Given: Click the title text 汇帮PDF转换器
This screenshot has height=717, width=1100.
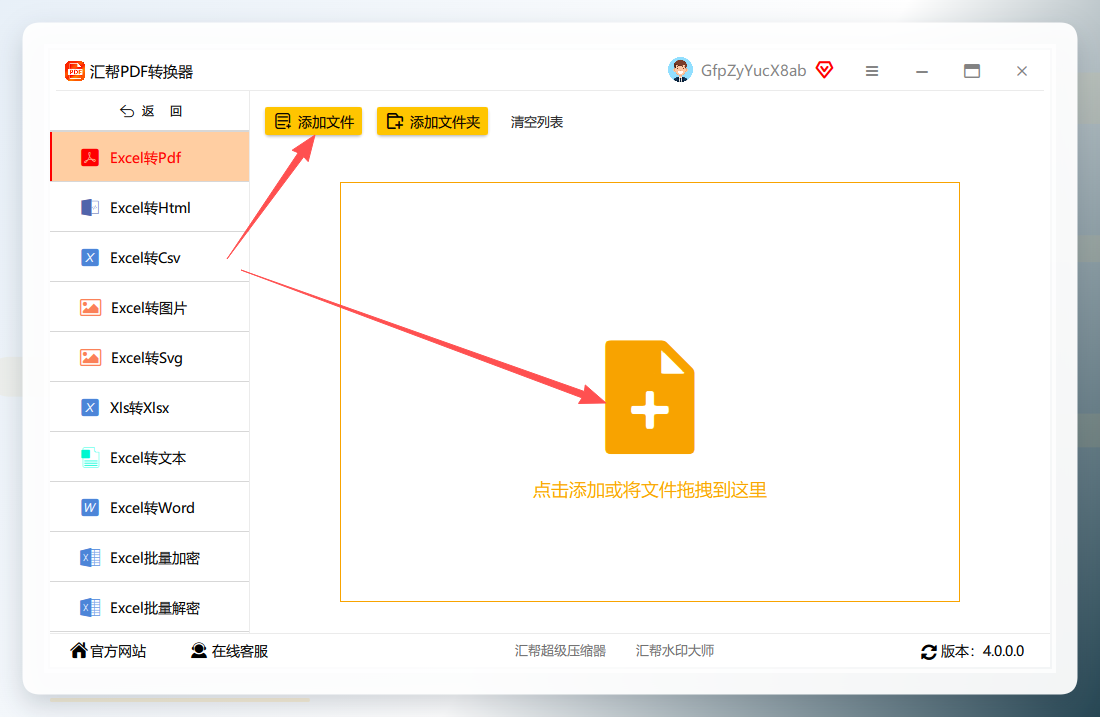Looking at the screenshot, I should click(x=141, y=72).
